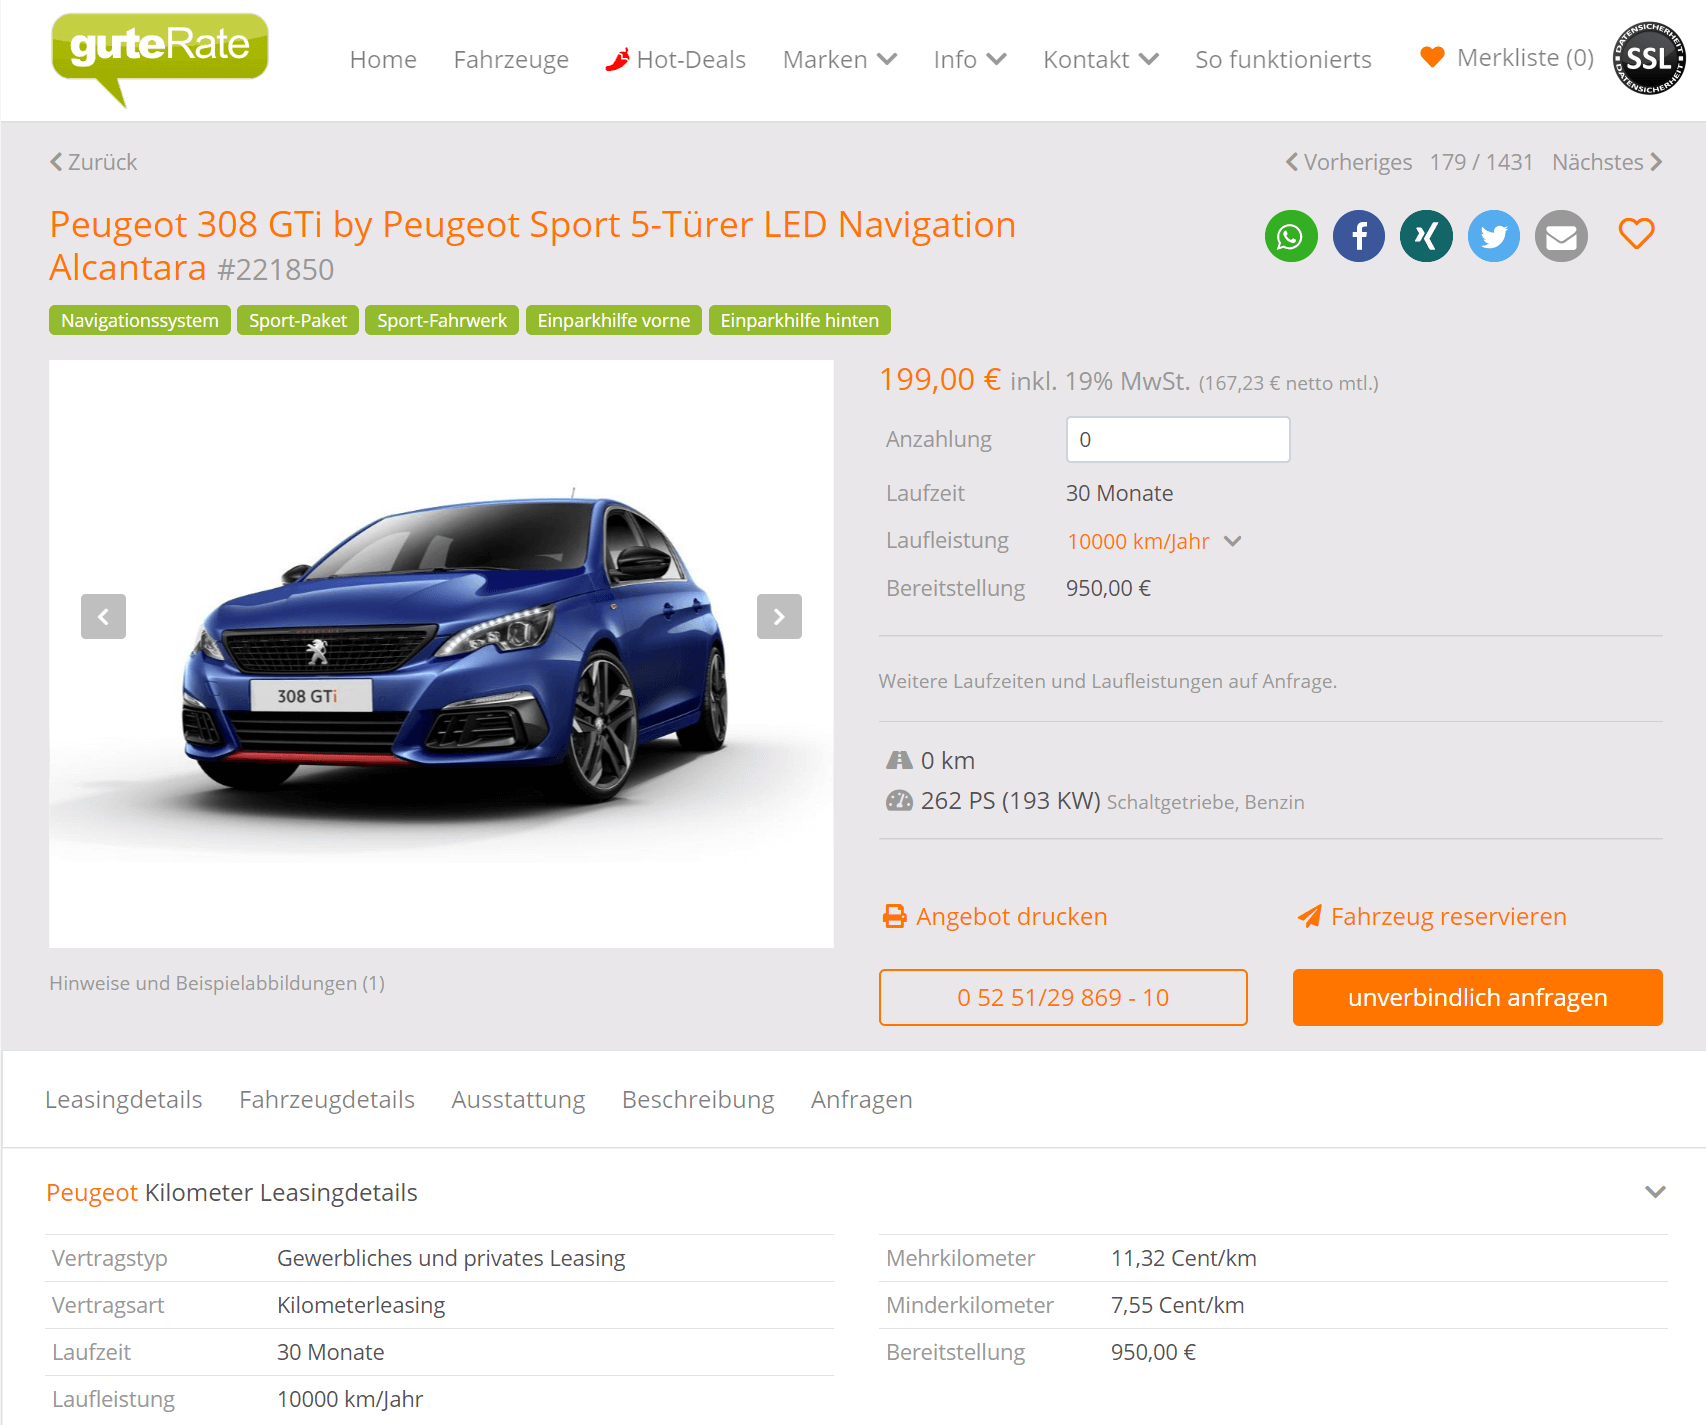Screen dimensions: 1706x1425
Task: Click the SSL Datensicherheit badge
Action: (x=1649, y=58)
